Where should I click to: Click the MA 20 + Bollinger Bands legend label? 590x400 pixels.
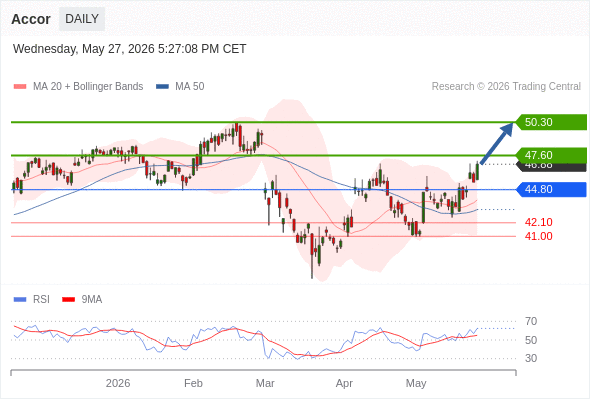point(88,87)
